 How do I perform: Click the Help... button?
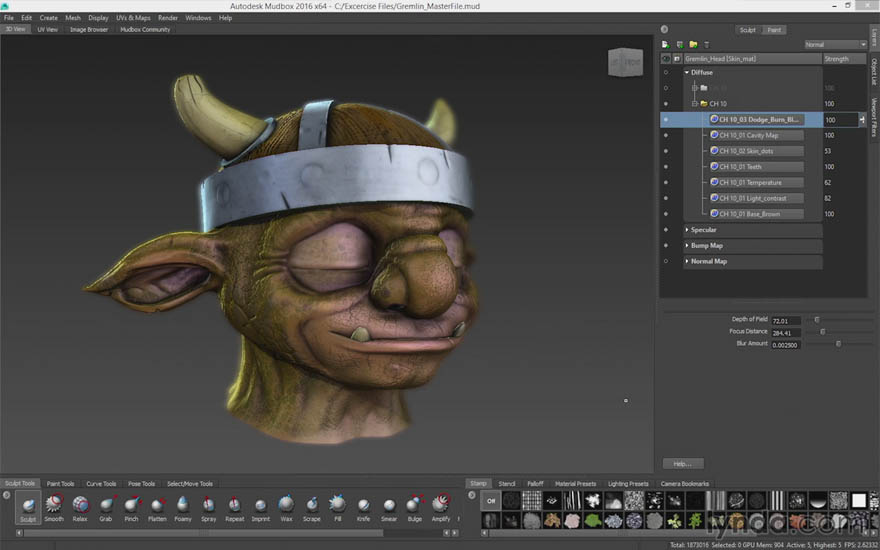tap(683, 464)
